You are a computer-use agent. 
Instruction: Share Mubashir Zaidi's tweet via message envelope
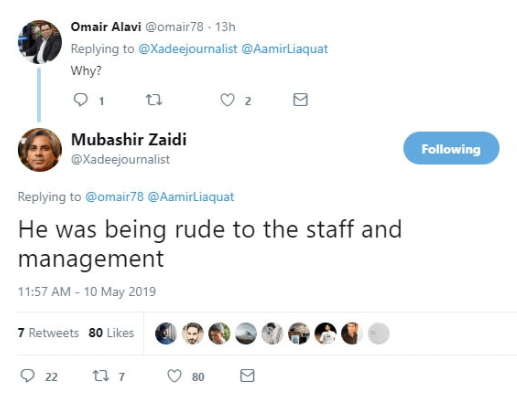click(x=247, y=376)
